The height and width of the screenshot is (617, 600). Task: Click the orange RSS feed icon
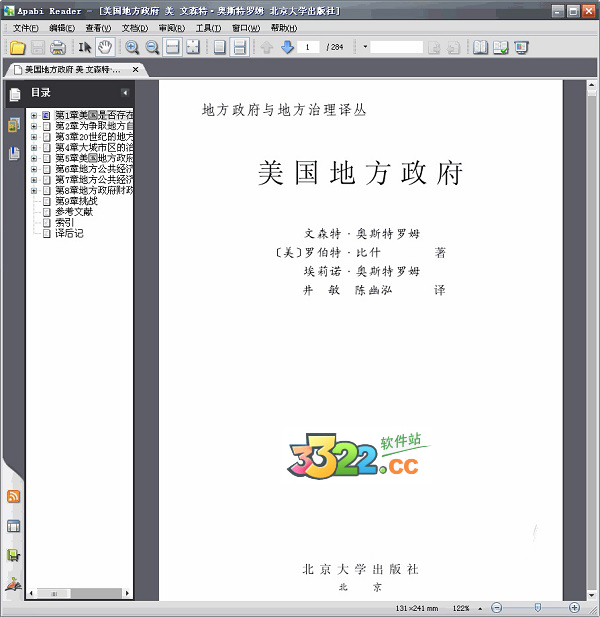click(x=14, y=497)
